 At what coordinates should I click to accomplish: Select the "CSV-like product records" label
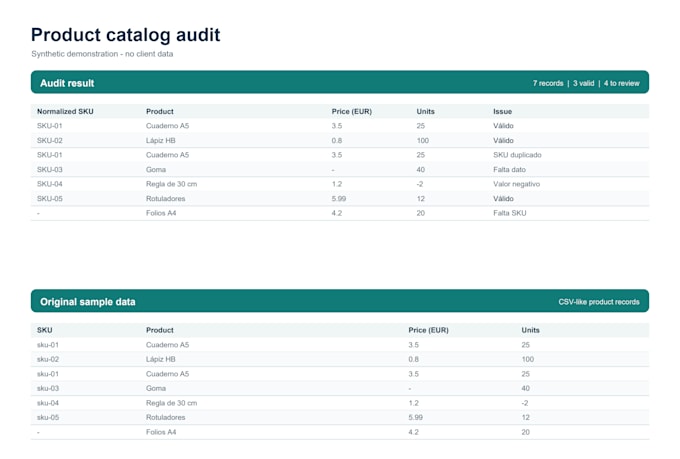(599, 302)
